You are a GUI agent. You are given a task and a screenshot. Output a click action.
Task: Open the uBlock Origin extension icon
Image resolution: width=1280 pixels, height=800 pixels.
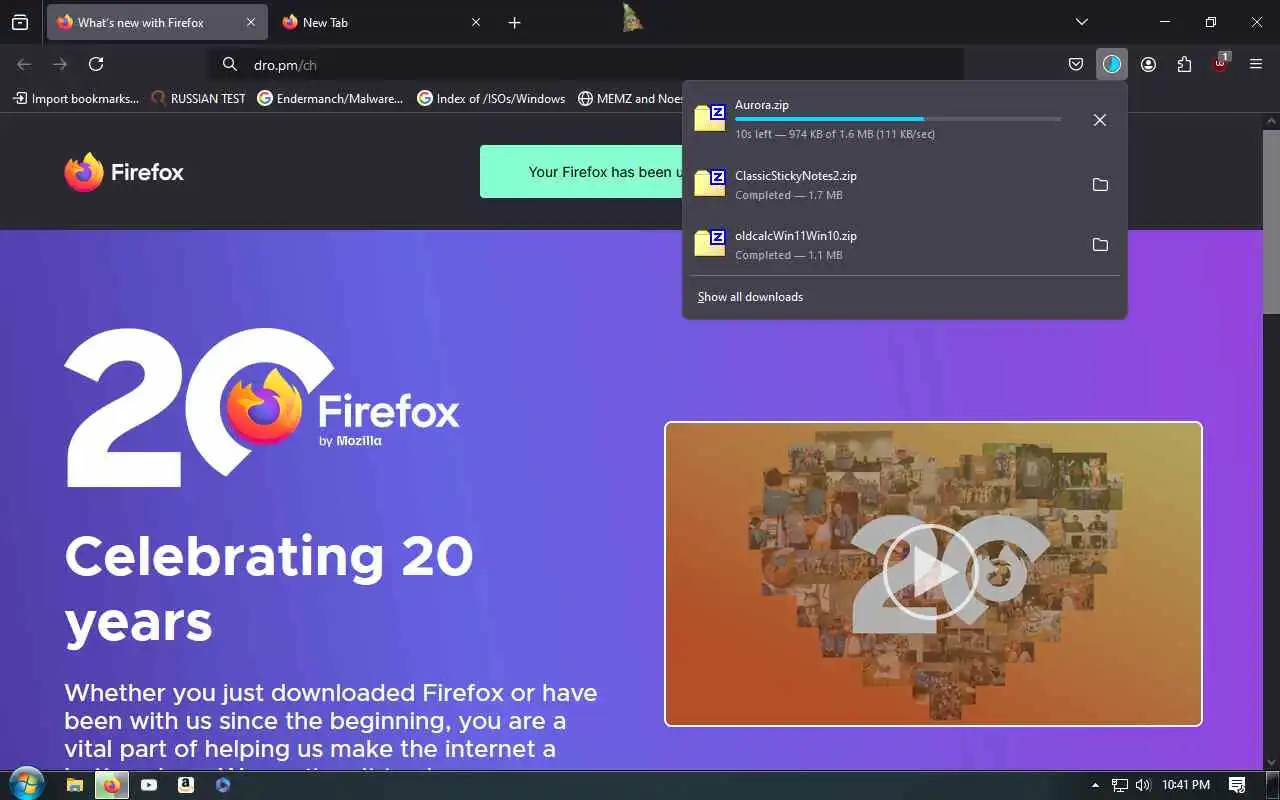[1220, 64]
